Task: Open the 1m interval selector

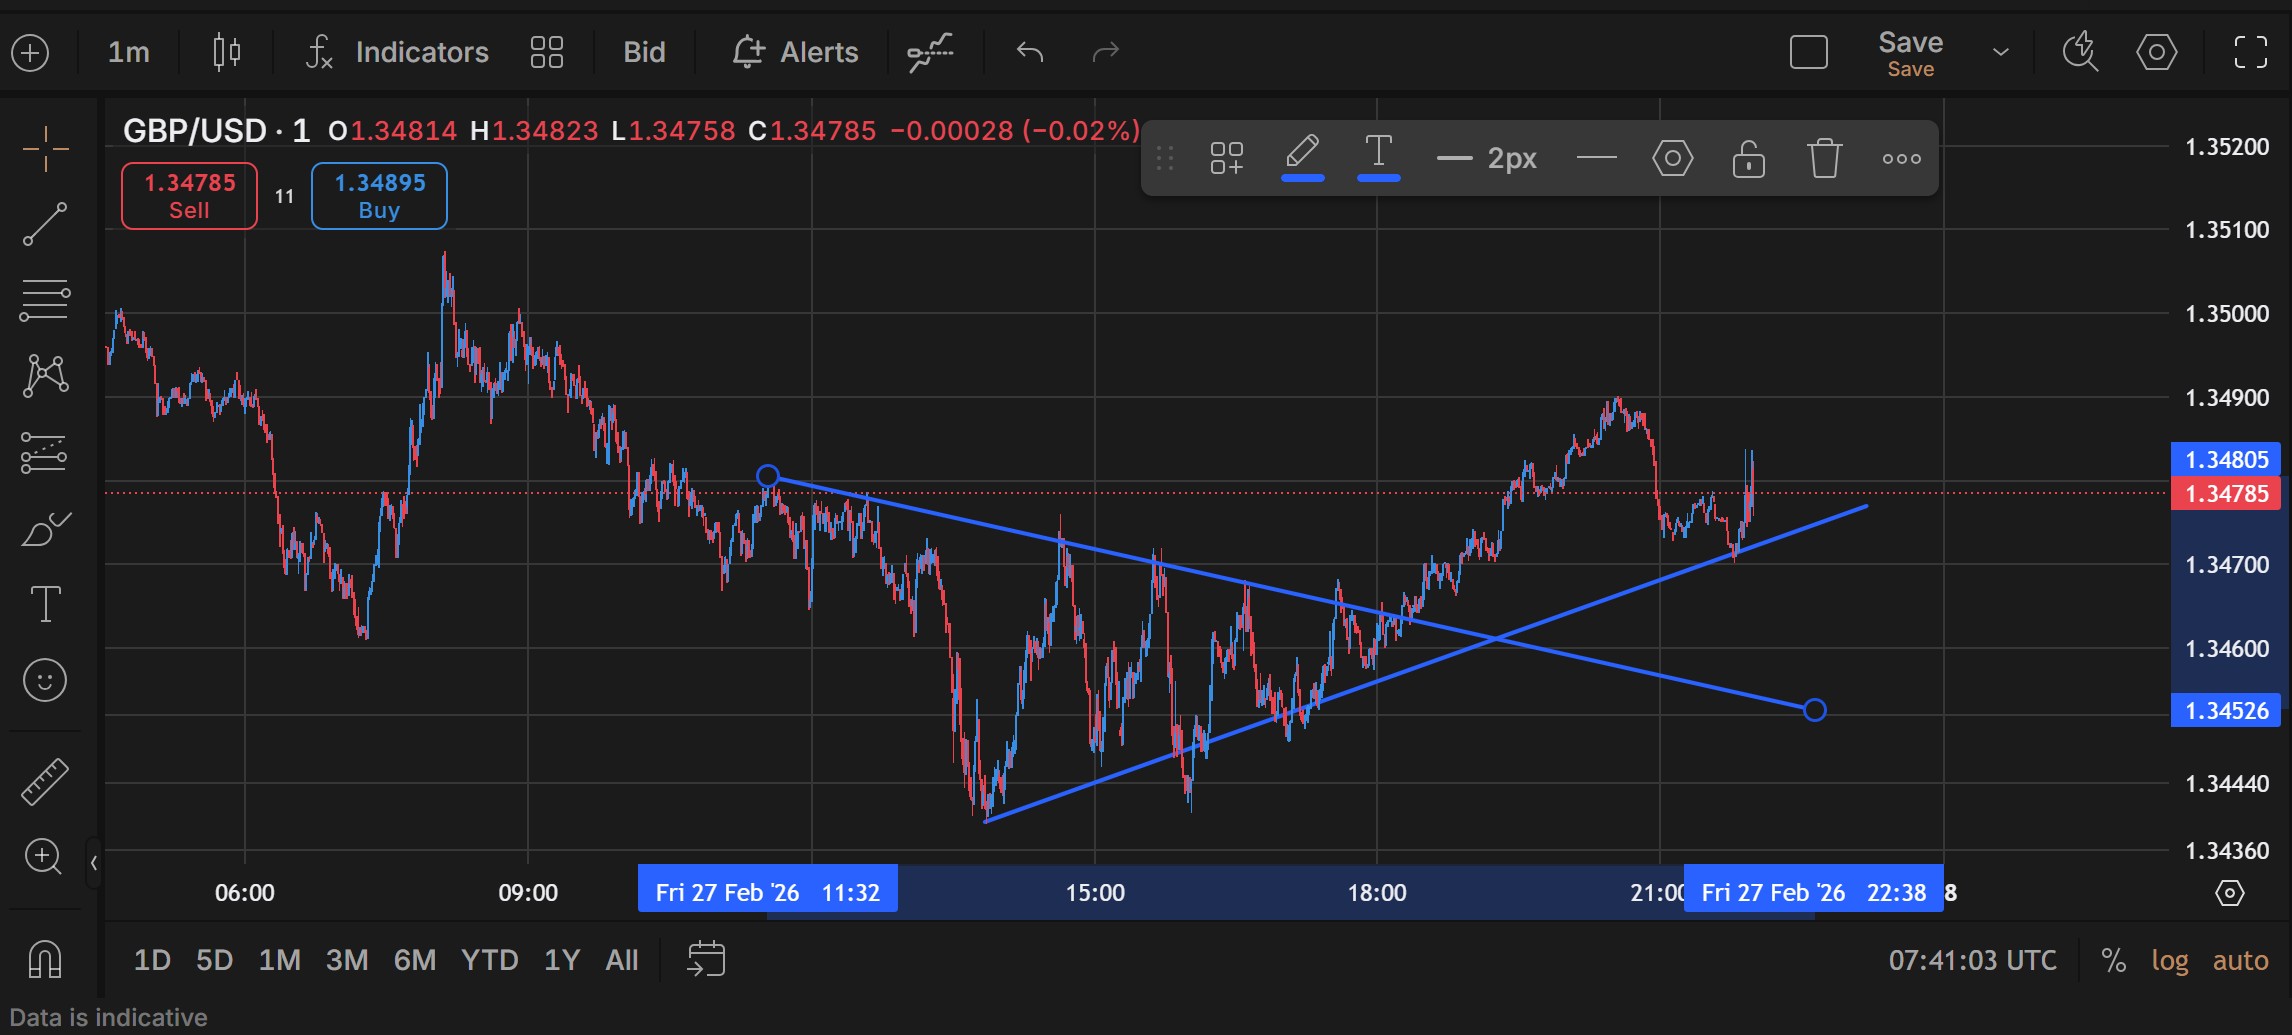Action: (128, 52)
